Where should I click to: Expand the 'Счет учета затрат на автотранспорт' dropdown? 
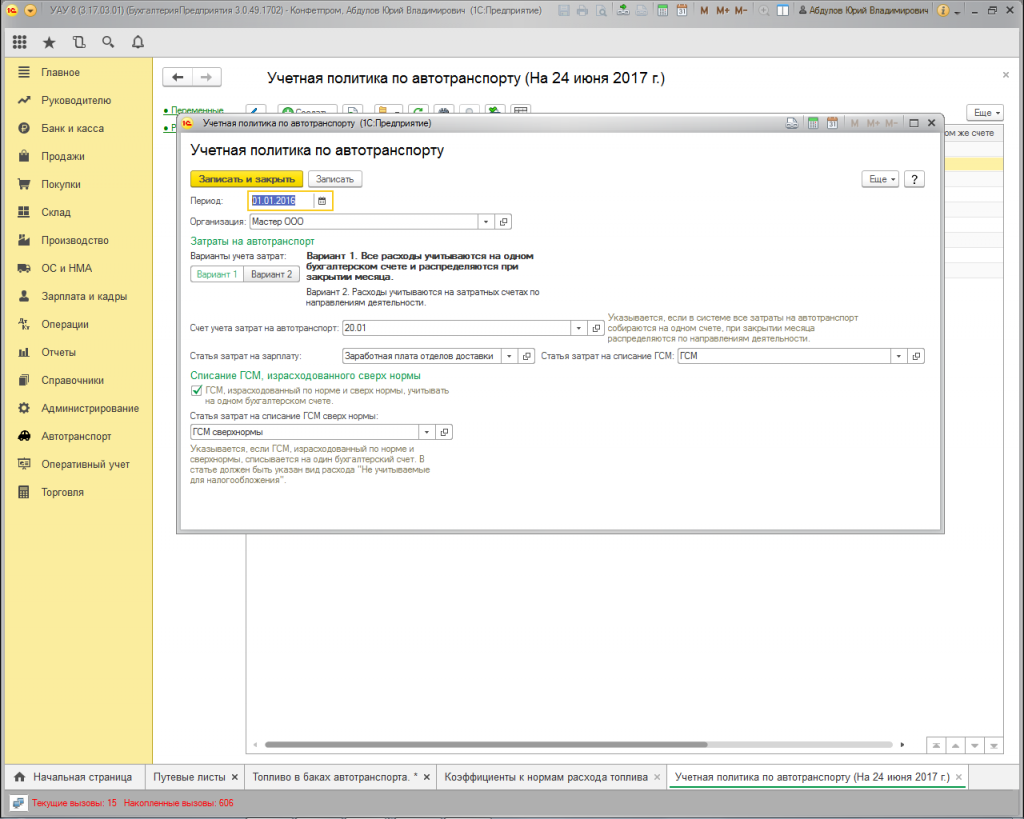click(x=579, y=329)
